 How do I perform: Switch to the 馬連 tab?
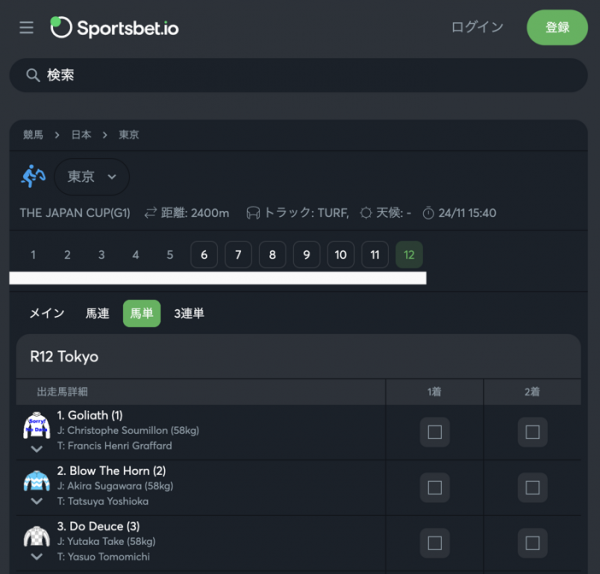pos(97,313)
